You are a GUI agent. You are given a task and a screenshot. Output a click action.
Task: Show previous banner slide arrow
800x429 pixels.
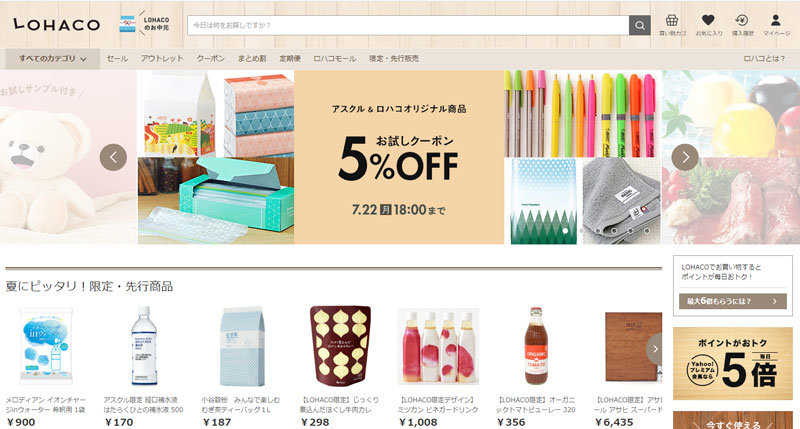click(113, 157)
